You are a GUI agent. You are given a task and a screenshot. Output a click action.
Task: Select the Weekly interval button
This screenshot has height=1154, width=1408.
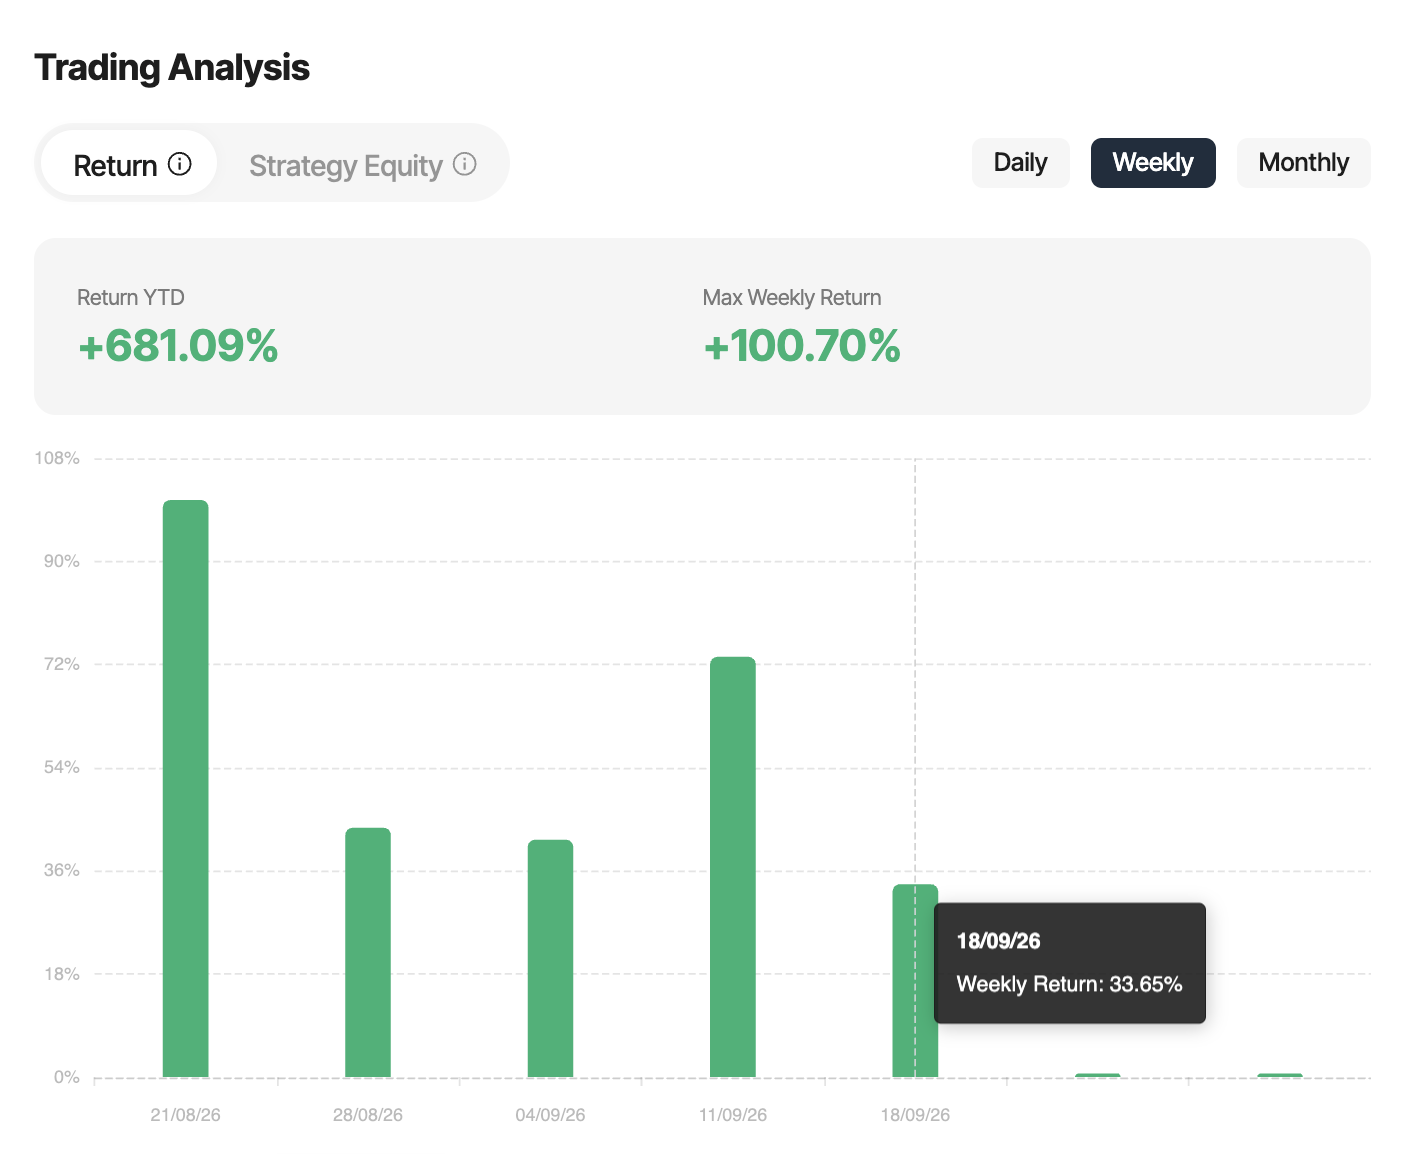coord(1153,163)
